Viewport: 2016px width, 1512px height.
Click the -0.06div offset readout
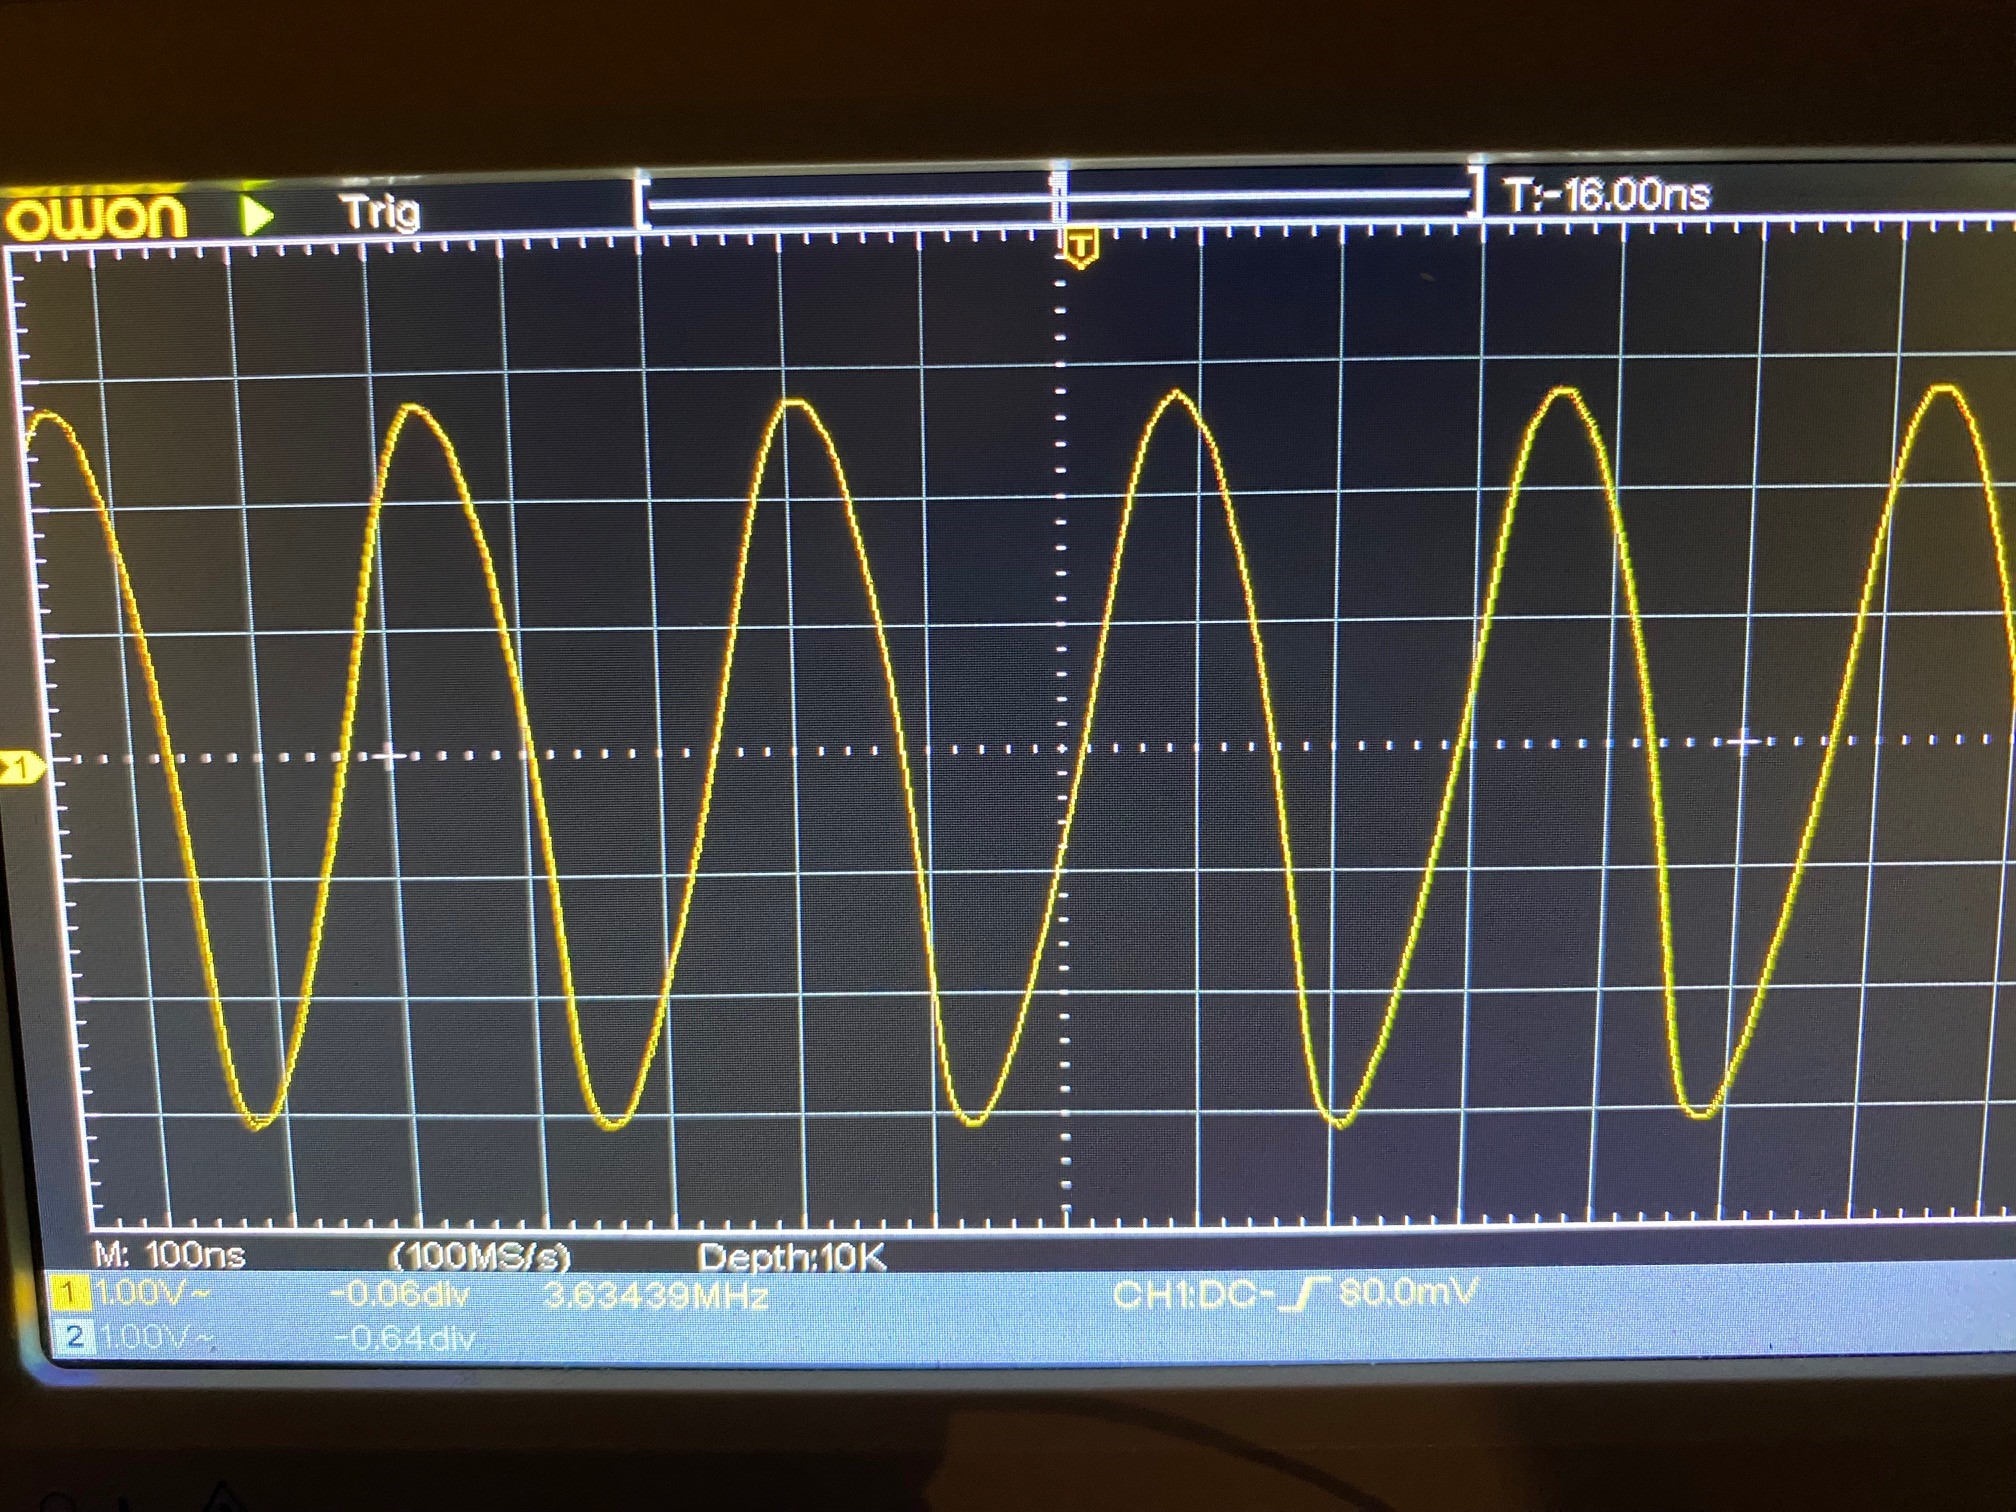[x=399, y=1294]
